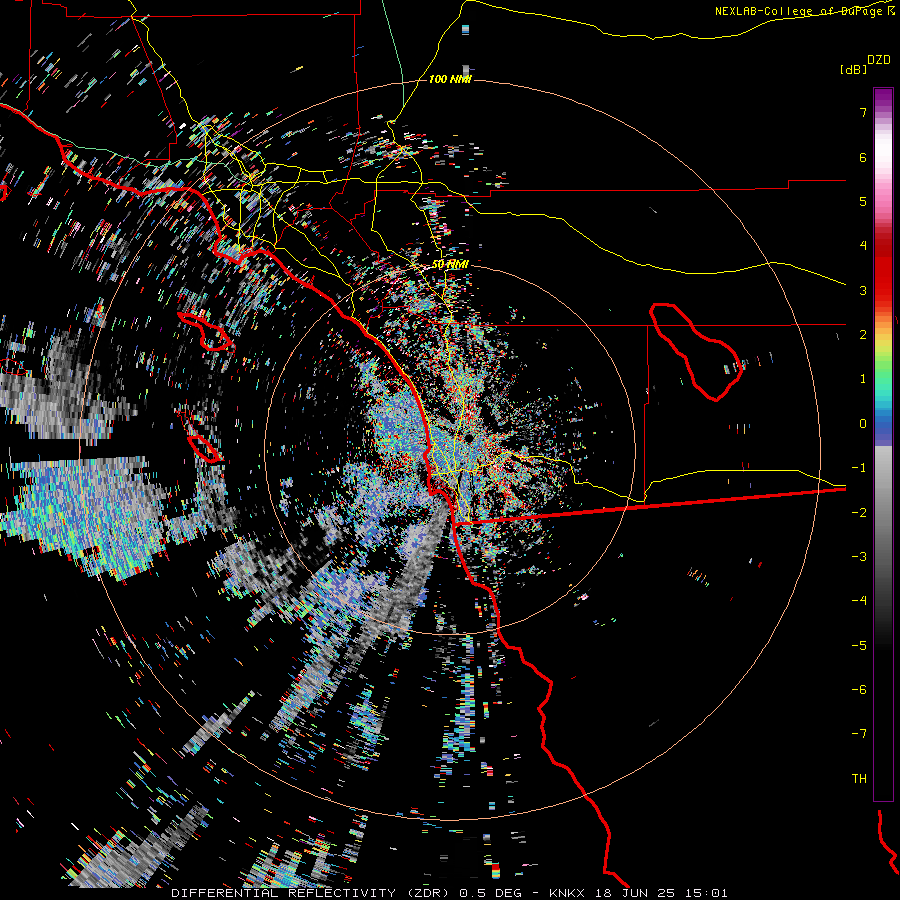The width and height of the screenshot is (900, 900).
Task: Click the 50 NMI range ring label
Action: click(x=450, y=264)
